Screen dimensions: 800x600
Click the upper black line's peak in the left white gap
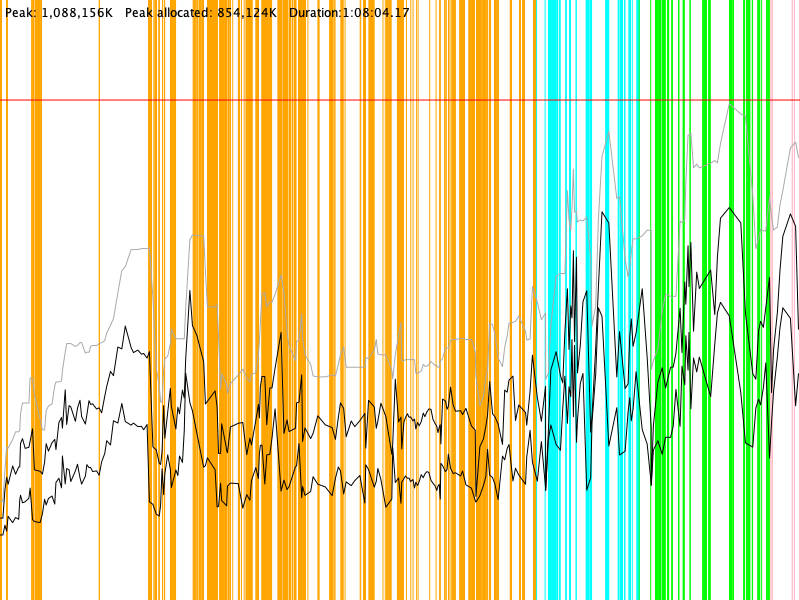pyautogui.click(x=125, y=326)
